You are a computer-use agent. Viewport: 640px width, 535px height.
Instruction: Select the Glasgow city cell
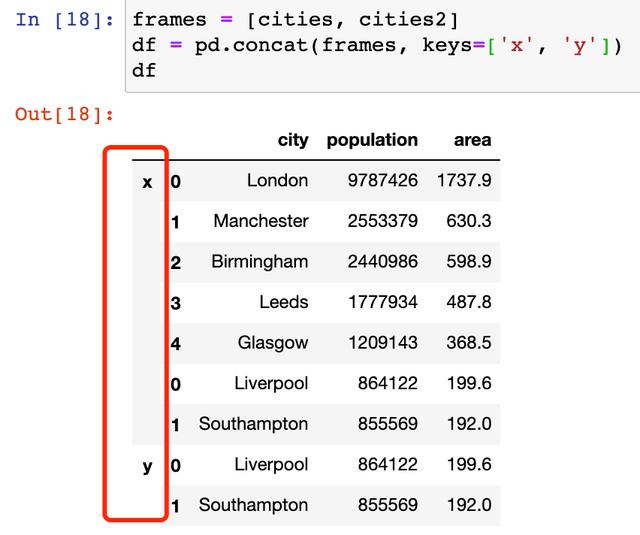pyautogui.click(x=273, y=343)
